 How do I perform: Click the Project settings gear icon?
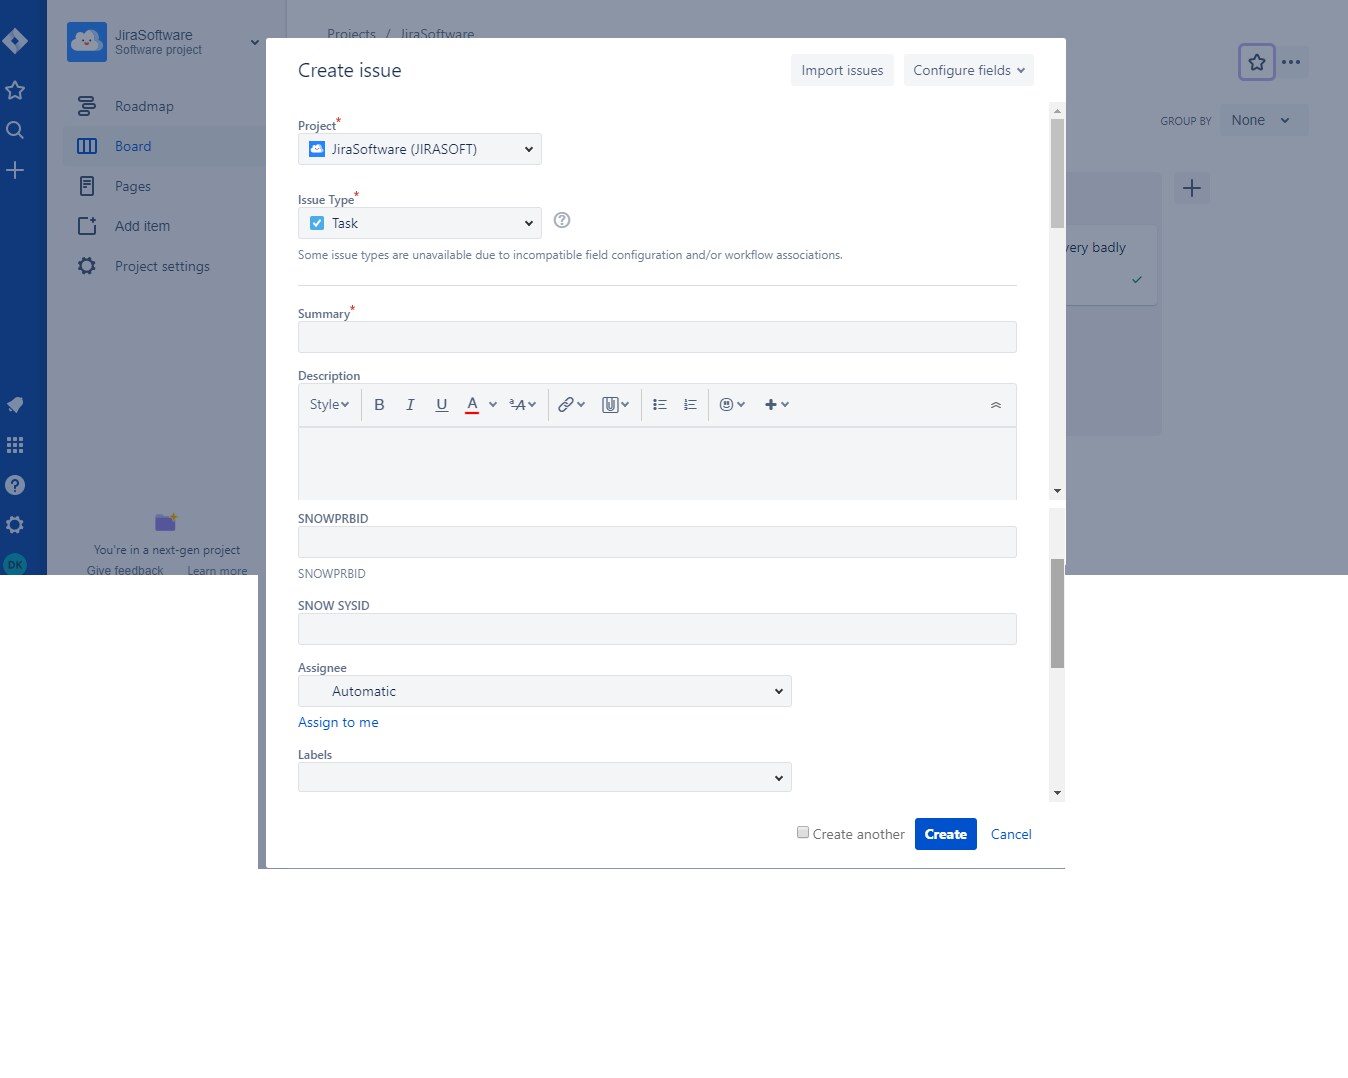click(x=87, y=266)
